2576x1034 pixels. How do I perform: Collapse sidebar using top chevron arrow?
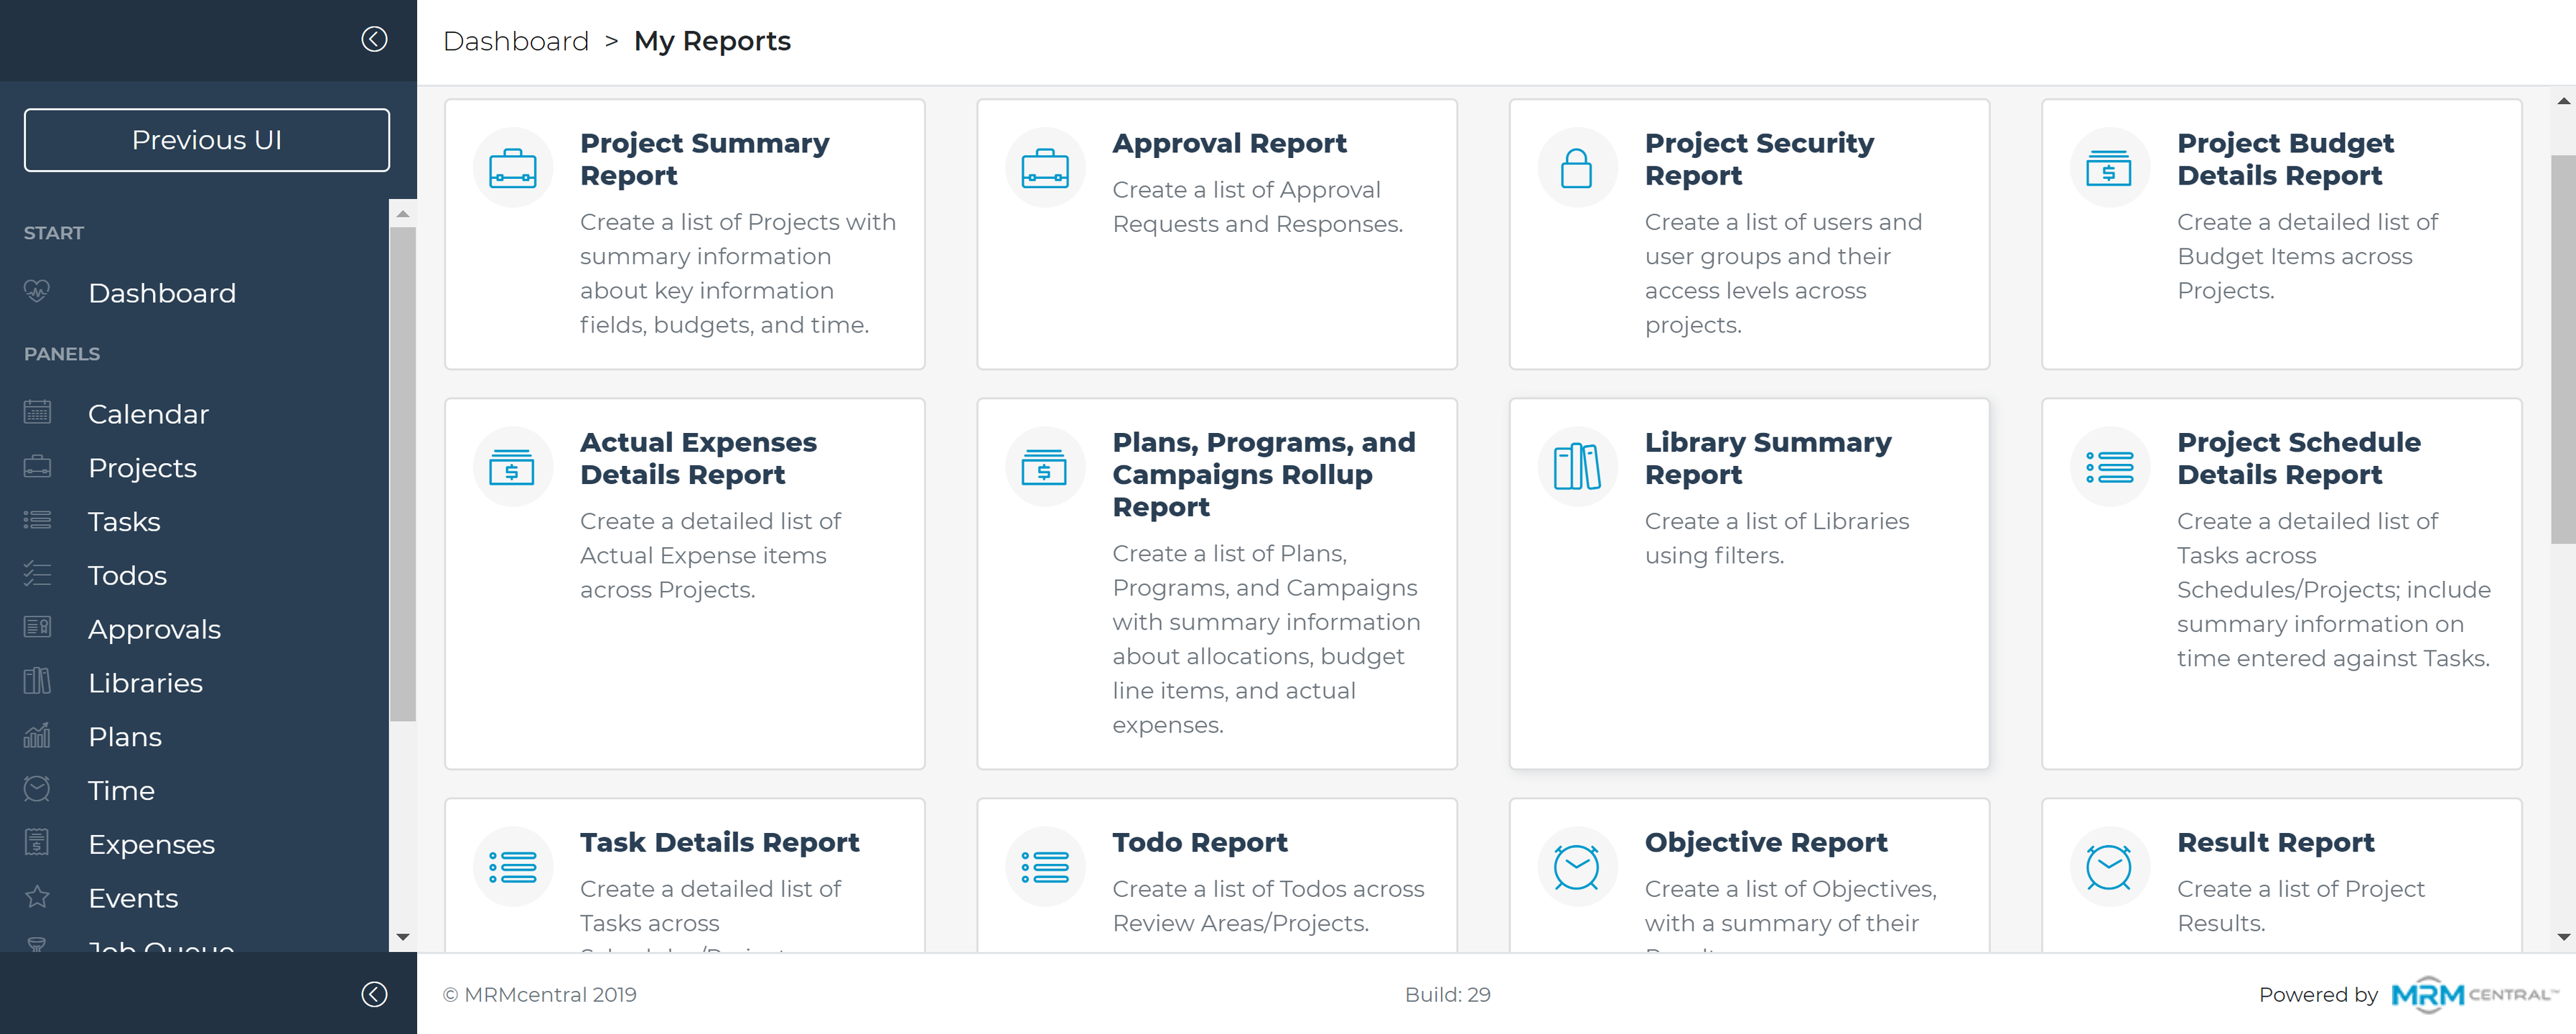[x=374, y=39]
